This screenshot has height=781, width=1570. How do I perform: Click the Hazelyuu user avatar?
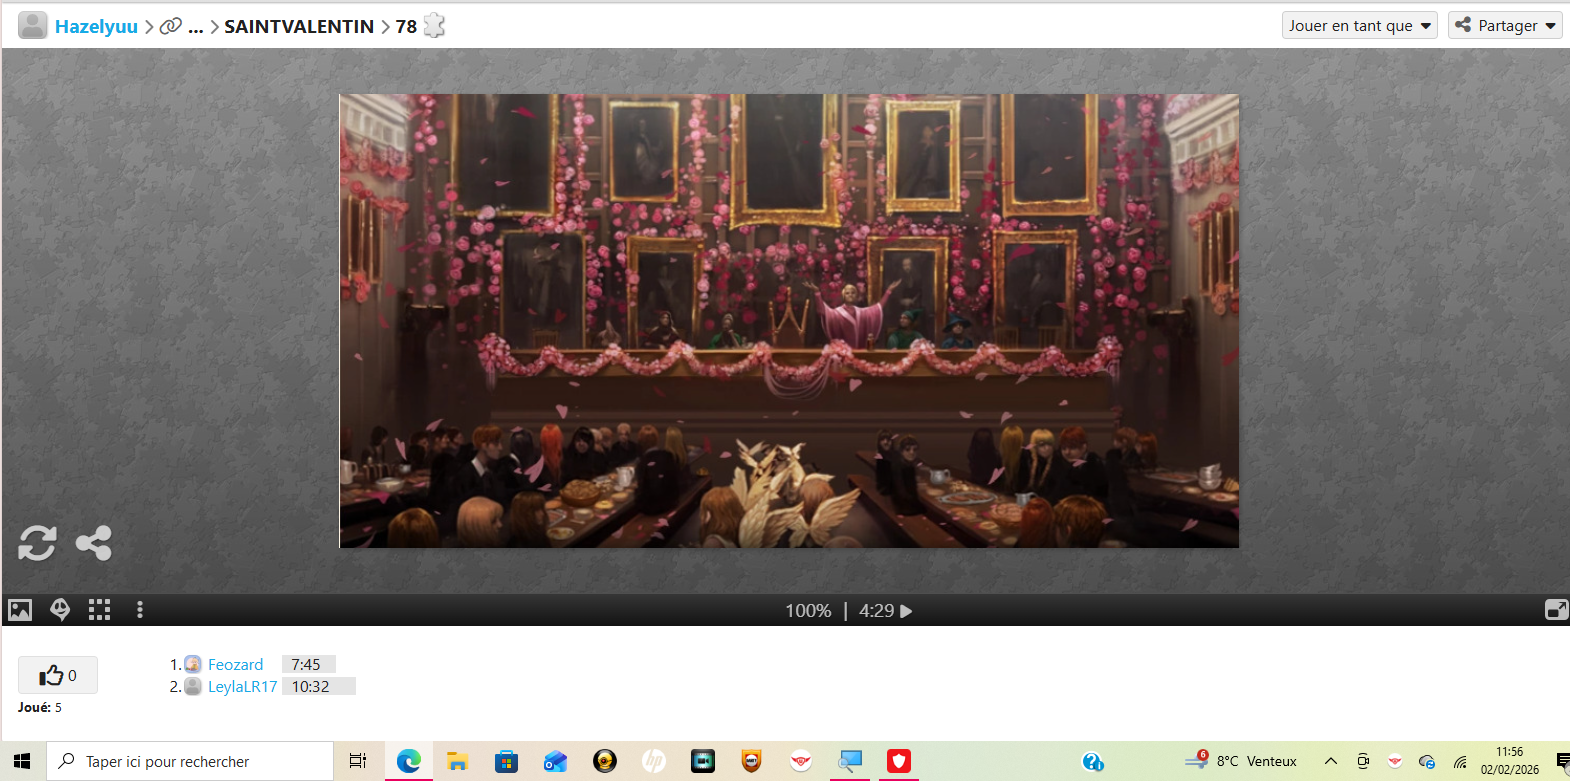click(x=33, y=25)
